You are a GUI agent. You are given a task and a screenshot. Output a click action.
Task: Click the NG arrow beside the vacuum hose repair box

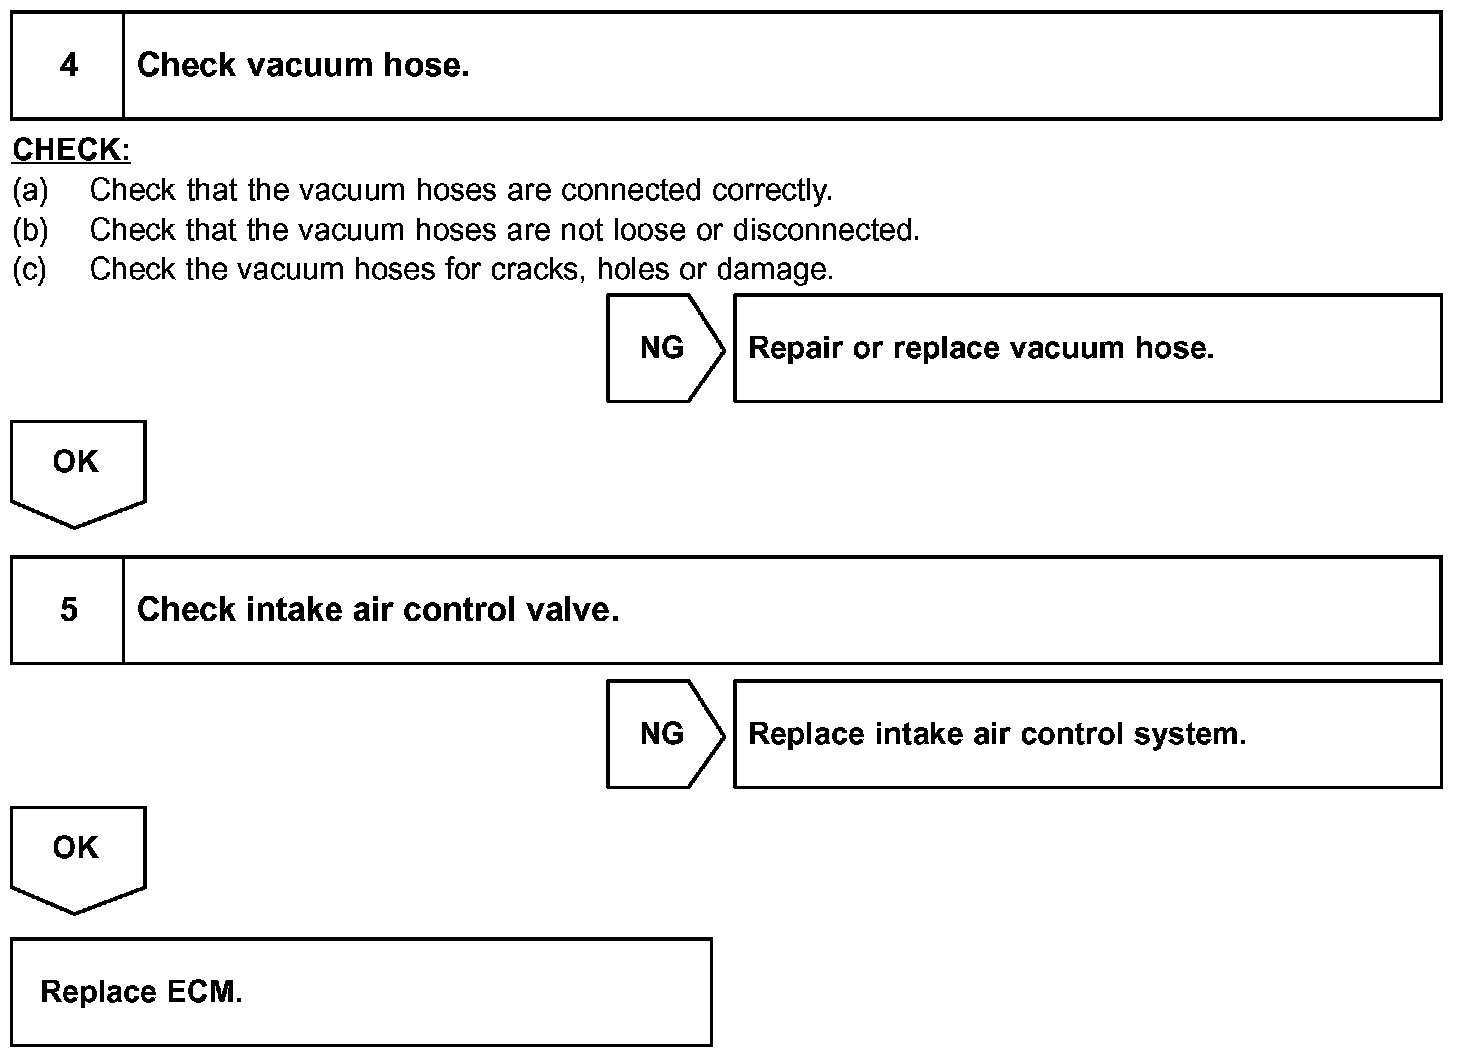coord(663,348)
